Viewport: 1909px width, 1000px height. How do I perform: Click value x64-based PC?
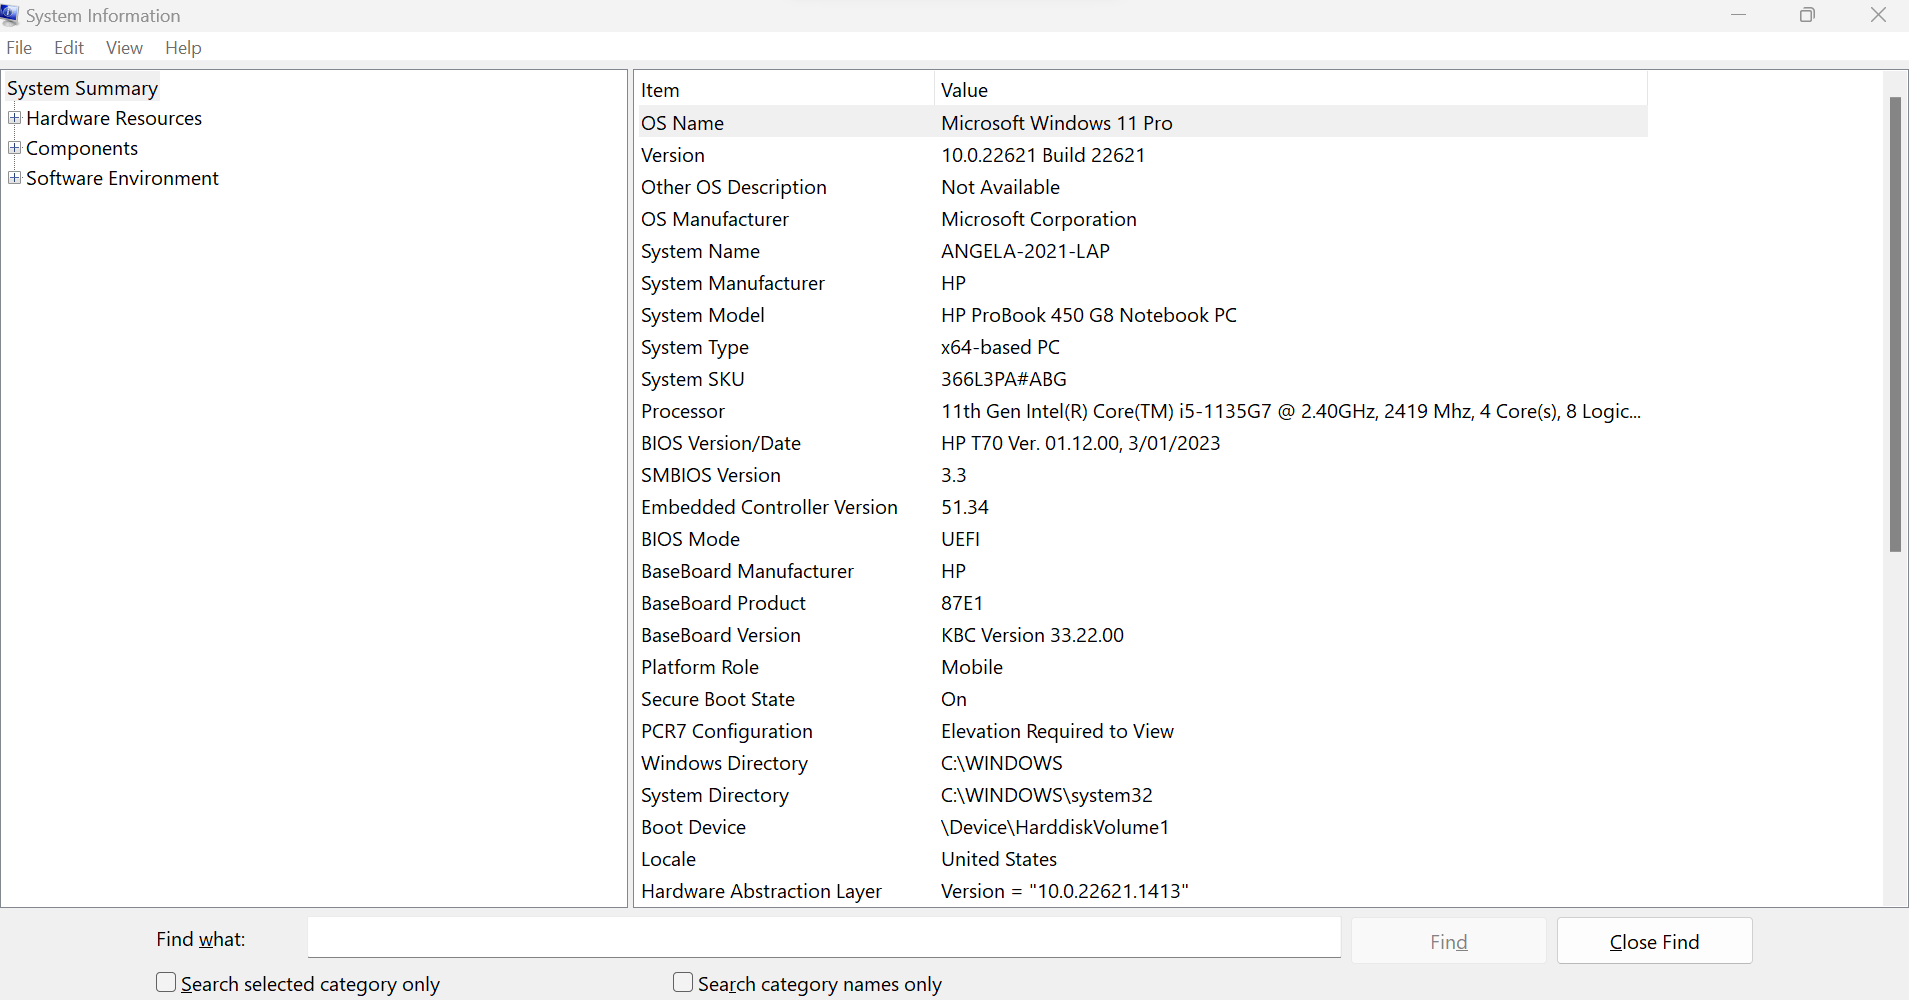[x=1000, y=347]
